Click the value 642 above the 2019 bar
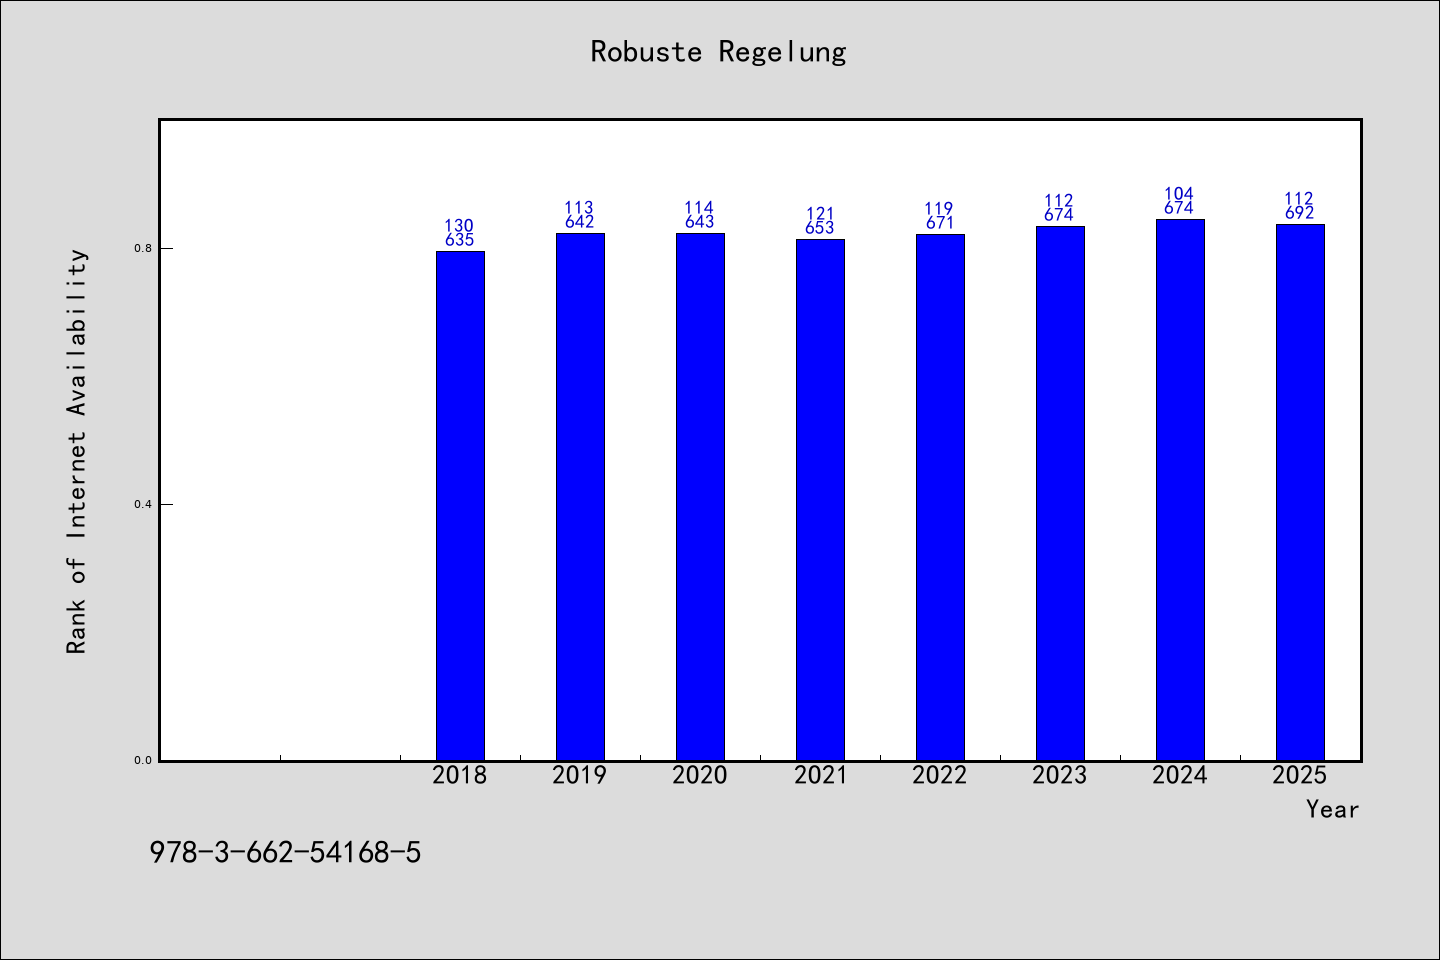This screenshot has width=1440, height=960. [x=580, y=222]
